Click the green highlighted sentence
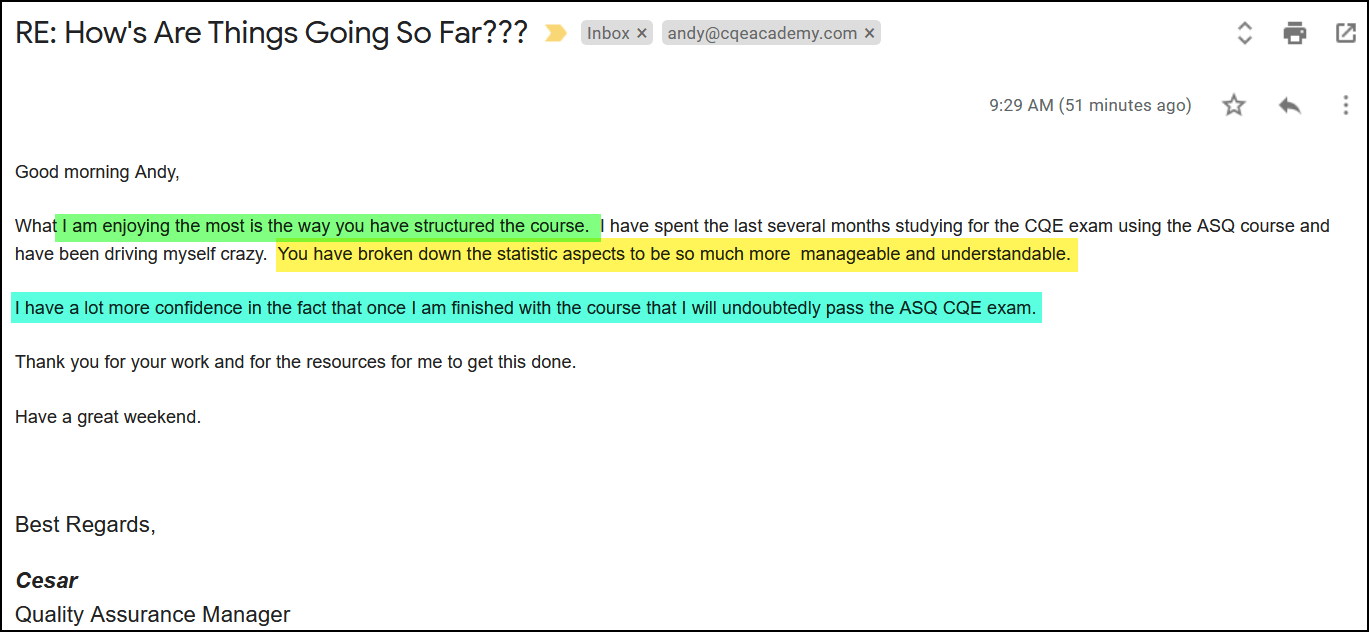 326,227
